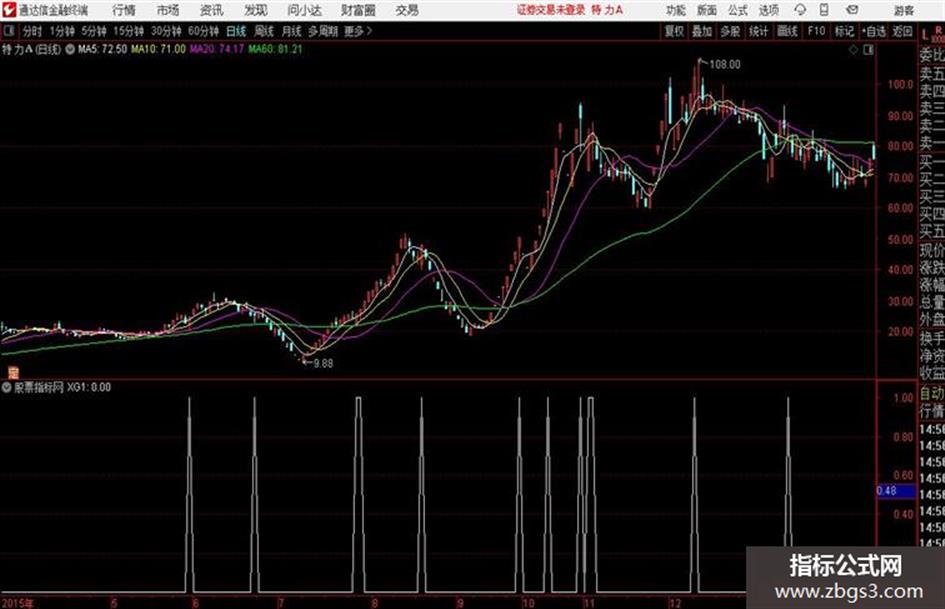945x609 pixels.
Task: Click the window layout icon at chart top right
Action: (868, 50)
